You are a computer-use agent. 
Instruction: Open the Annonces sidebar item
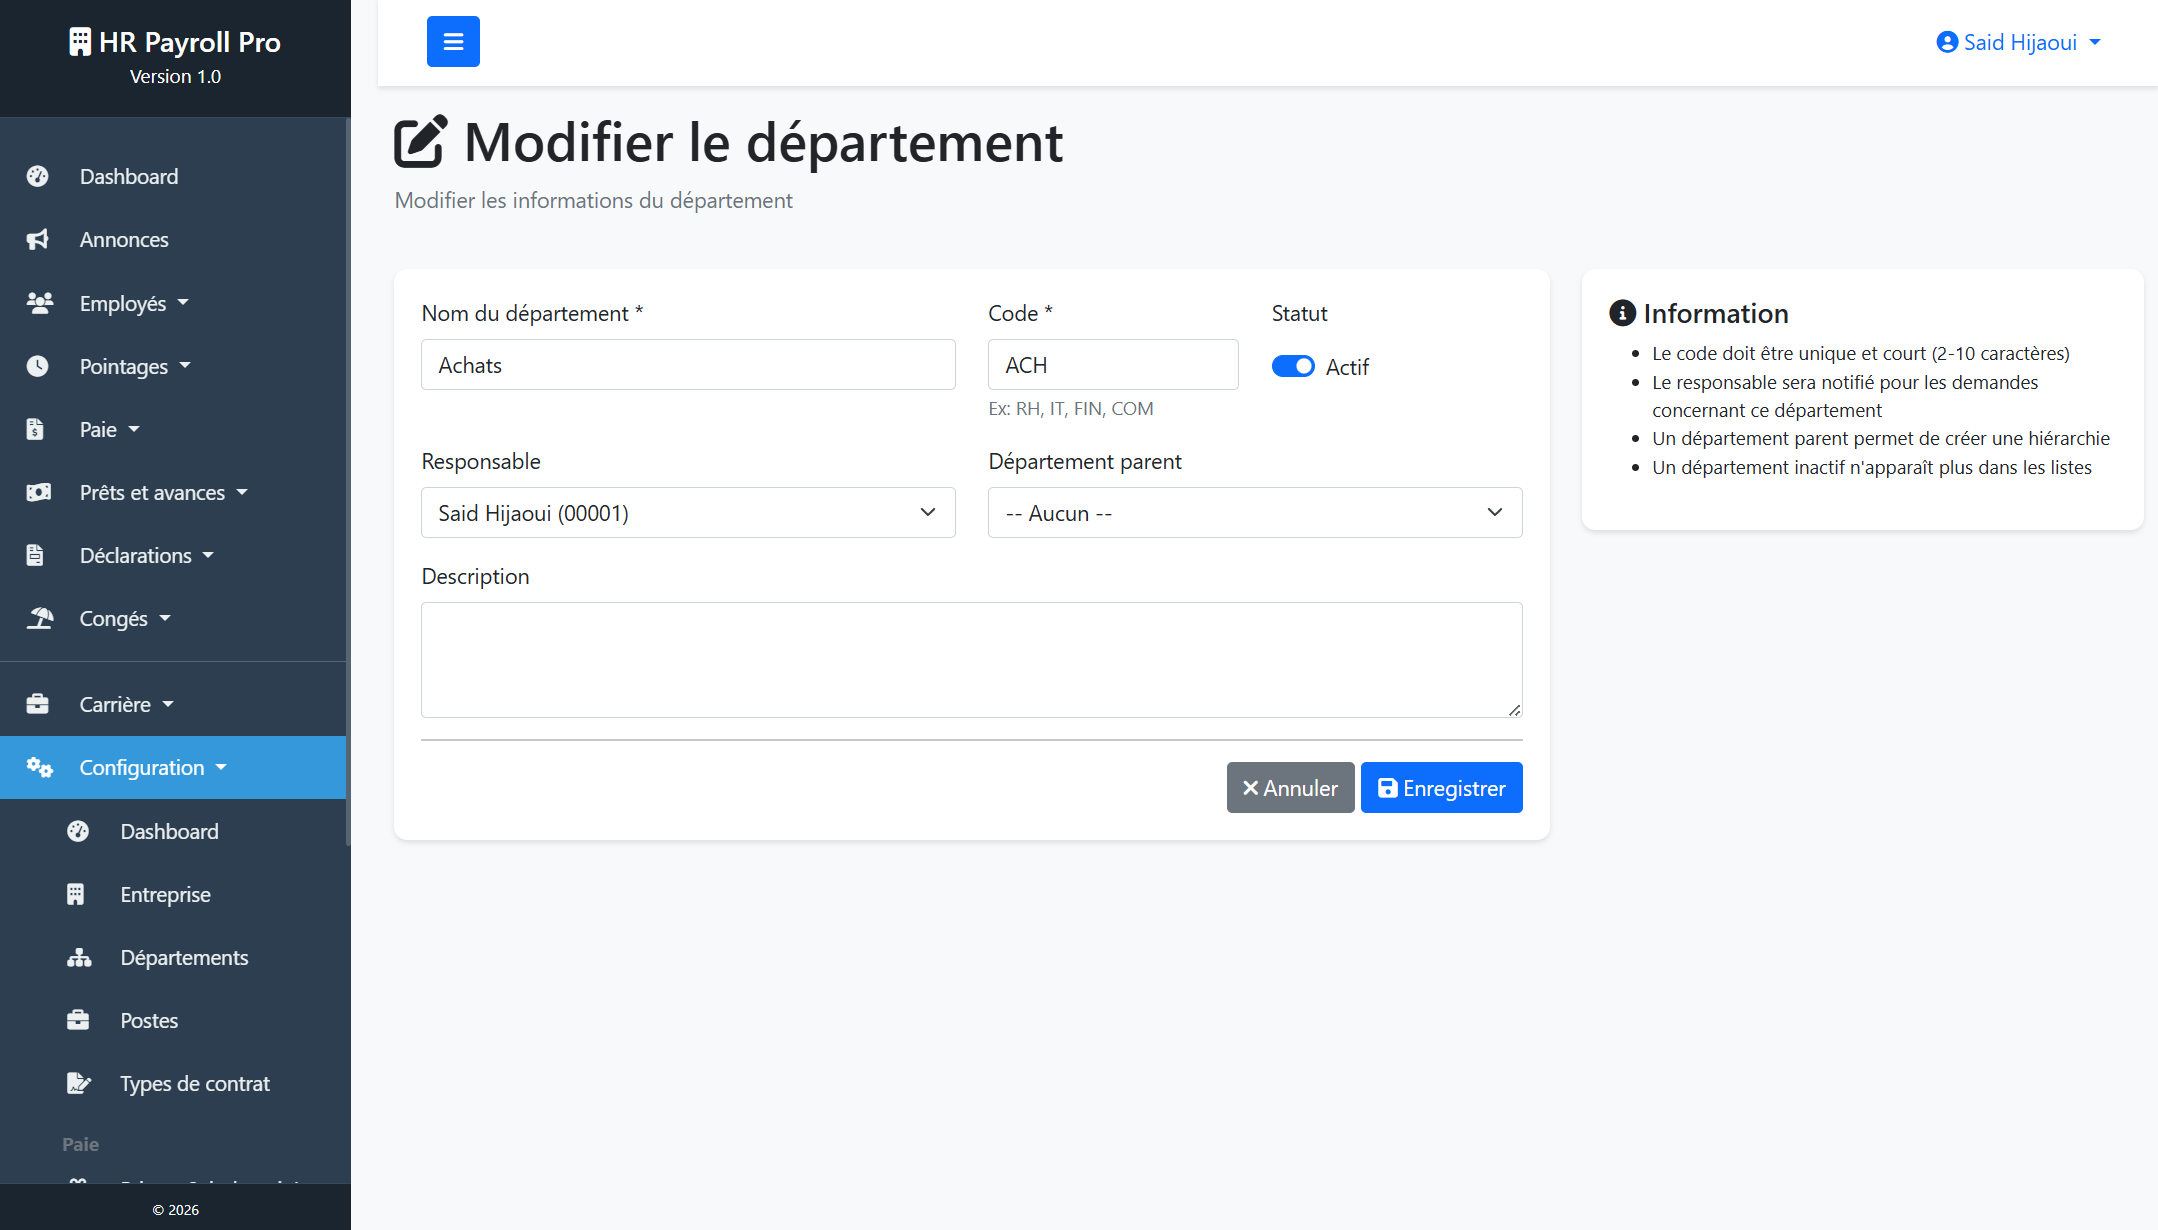pyautogui.click(x=173, y=240)
